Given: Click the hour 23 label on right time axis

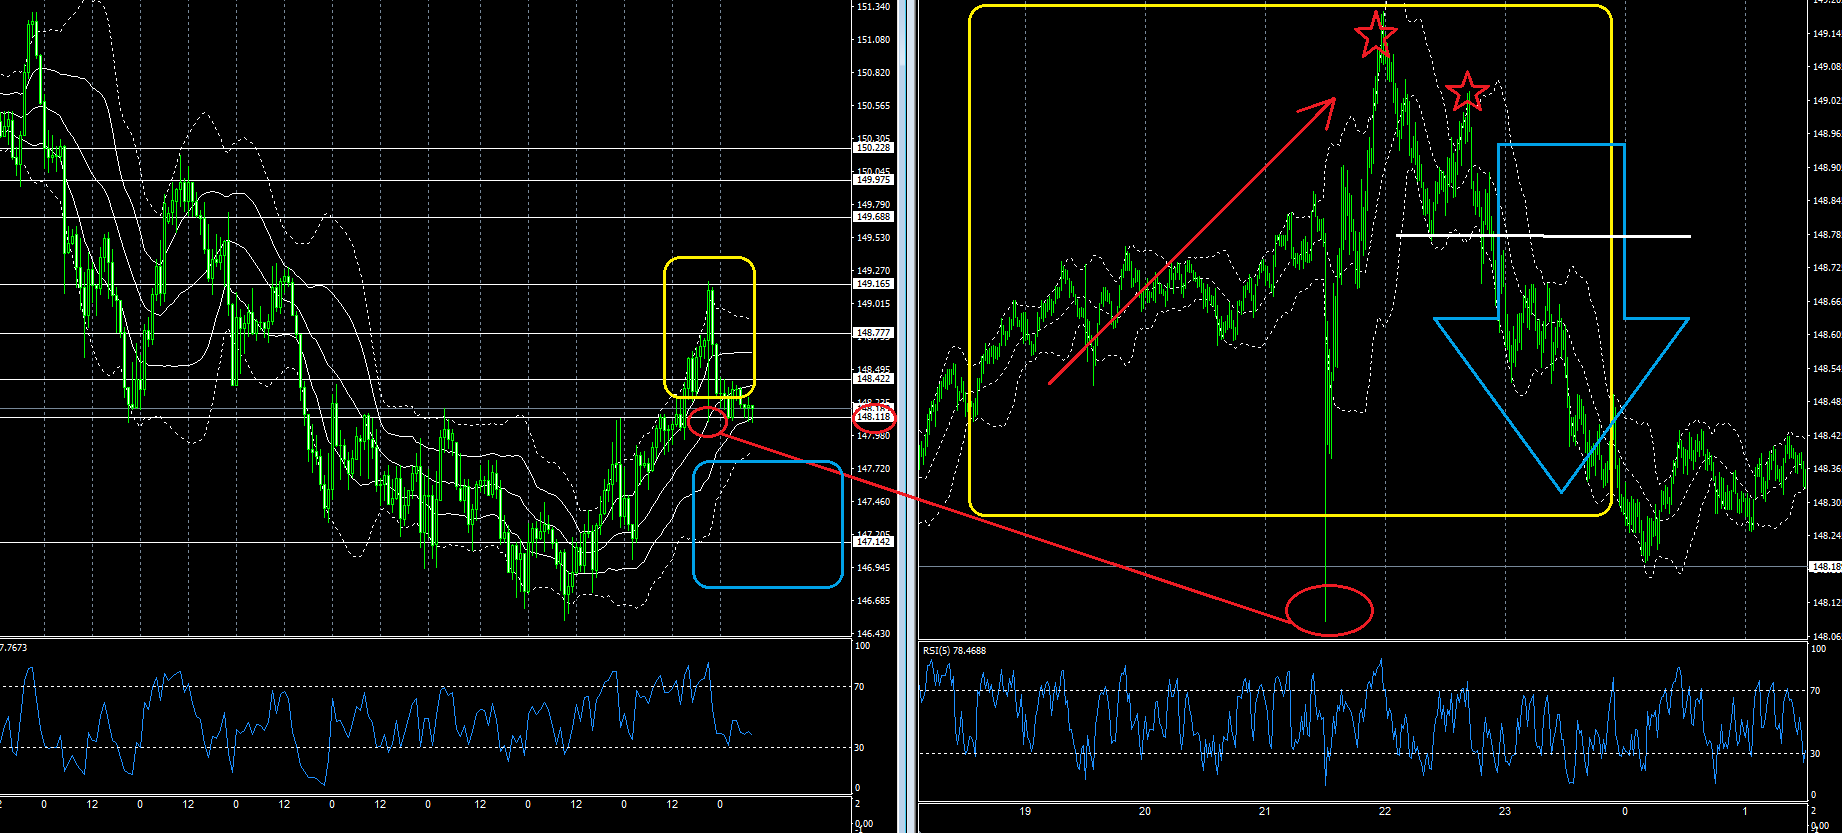Looking at the screenshot, I should pos(1505,811).
